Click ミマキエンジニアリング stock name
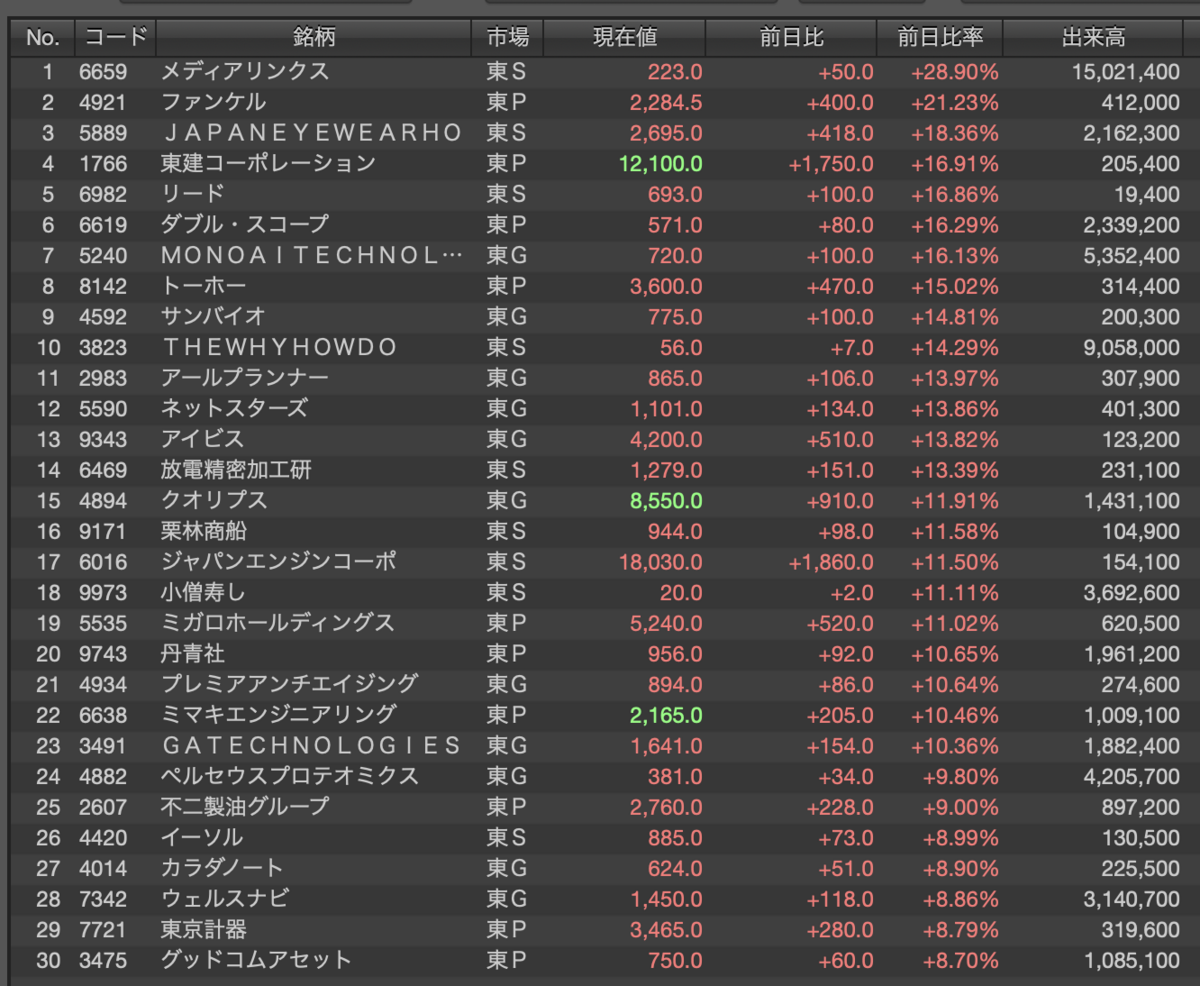 pyautogui.click(x=278, y=715)
